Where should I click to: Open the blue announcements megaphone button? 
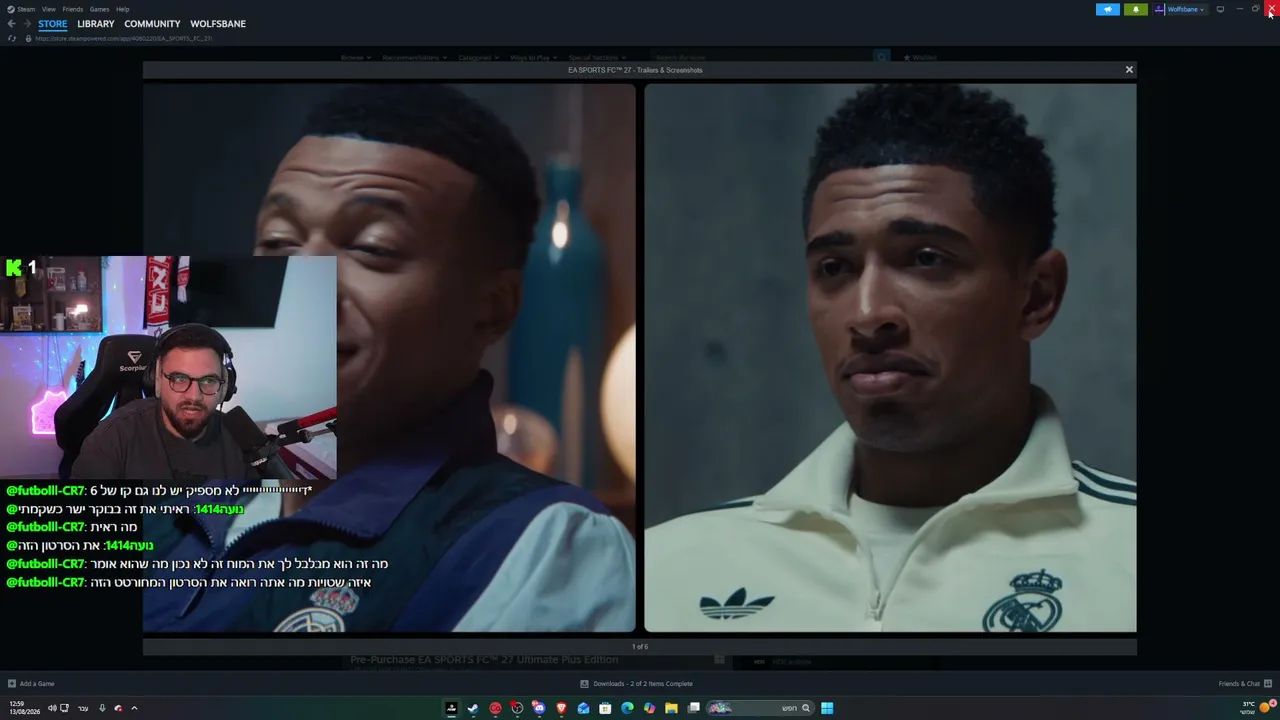pos(1107,9)
